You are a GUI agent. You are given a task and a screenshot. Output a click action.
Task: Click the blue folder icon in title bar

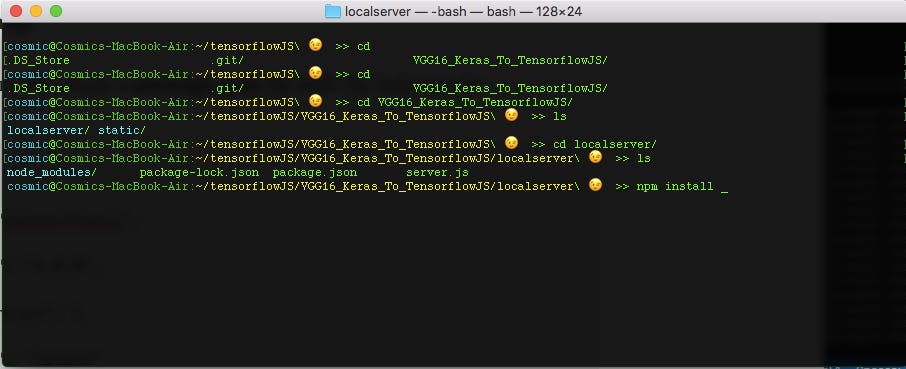coord(333,11)
